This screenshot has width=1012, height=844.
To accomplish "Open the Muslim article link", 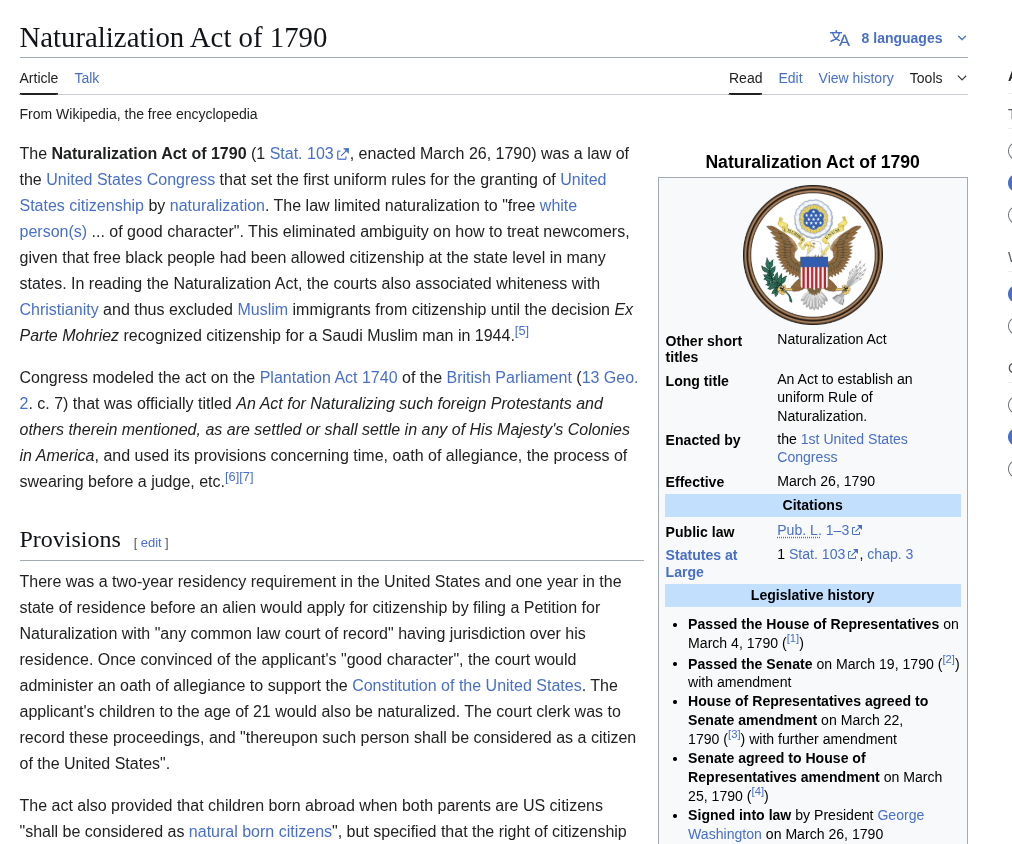I will click(x=263, y=309).
